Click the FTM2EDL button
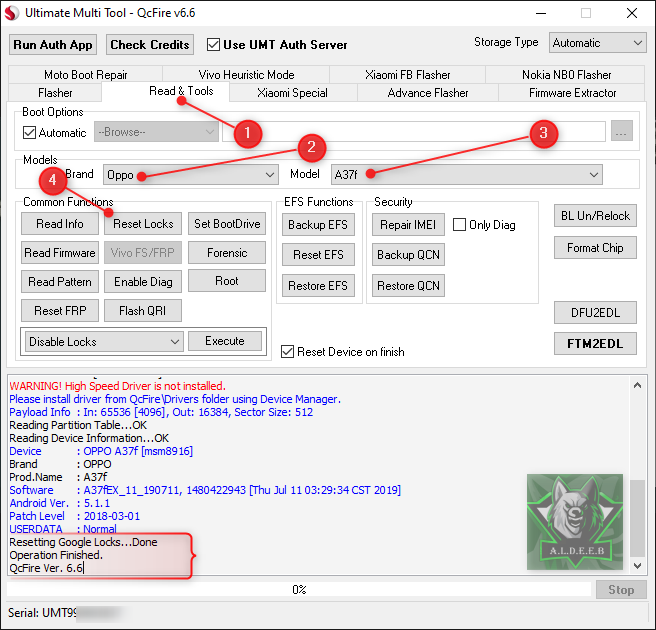The width and height of the screenshot is (656, 630). 595,343
